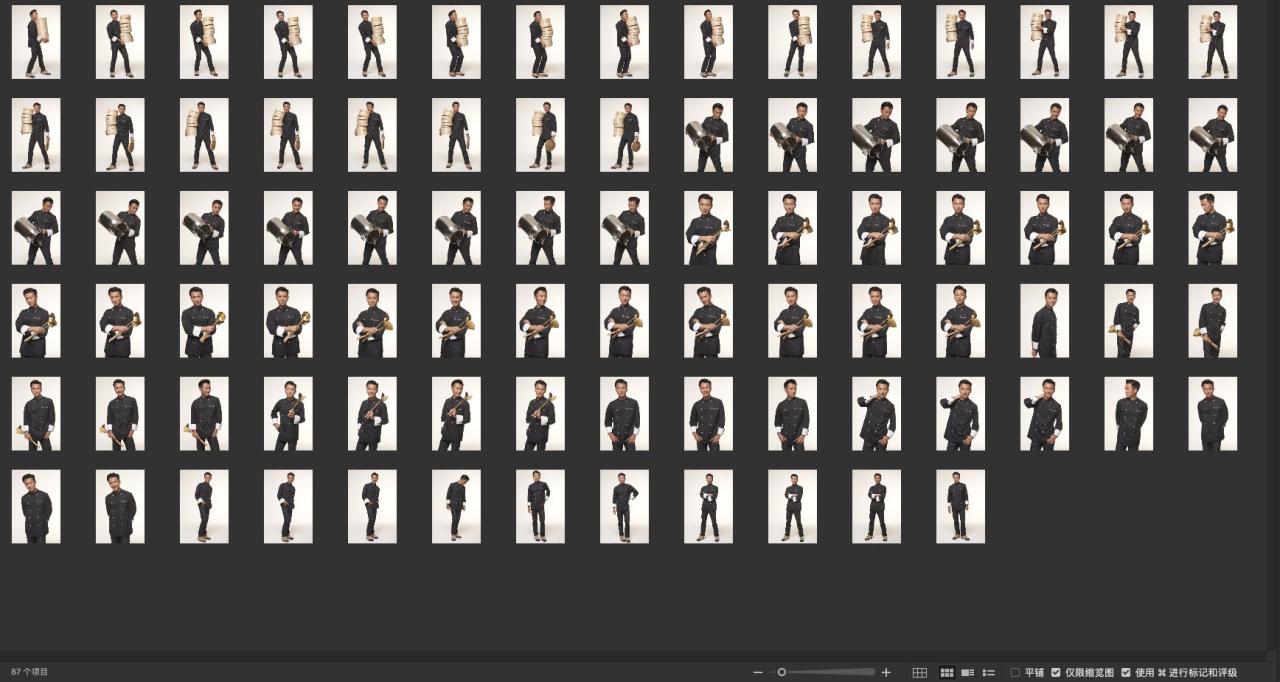Select first thumbnail in the bottom row
Viewport: 1280px width, 682px height.
36,507
